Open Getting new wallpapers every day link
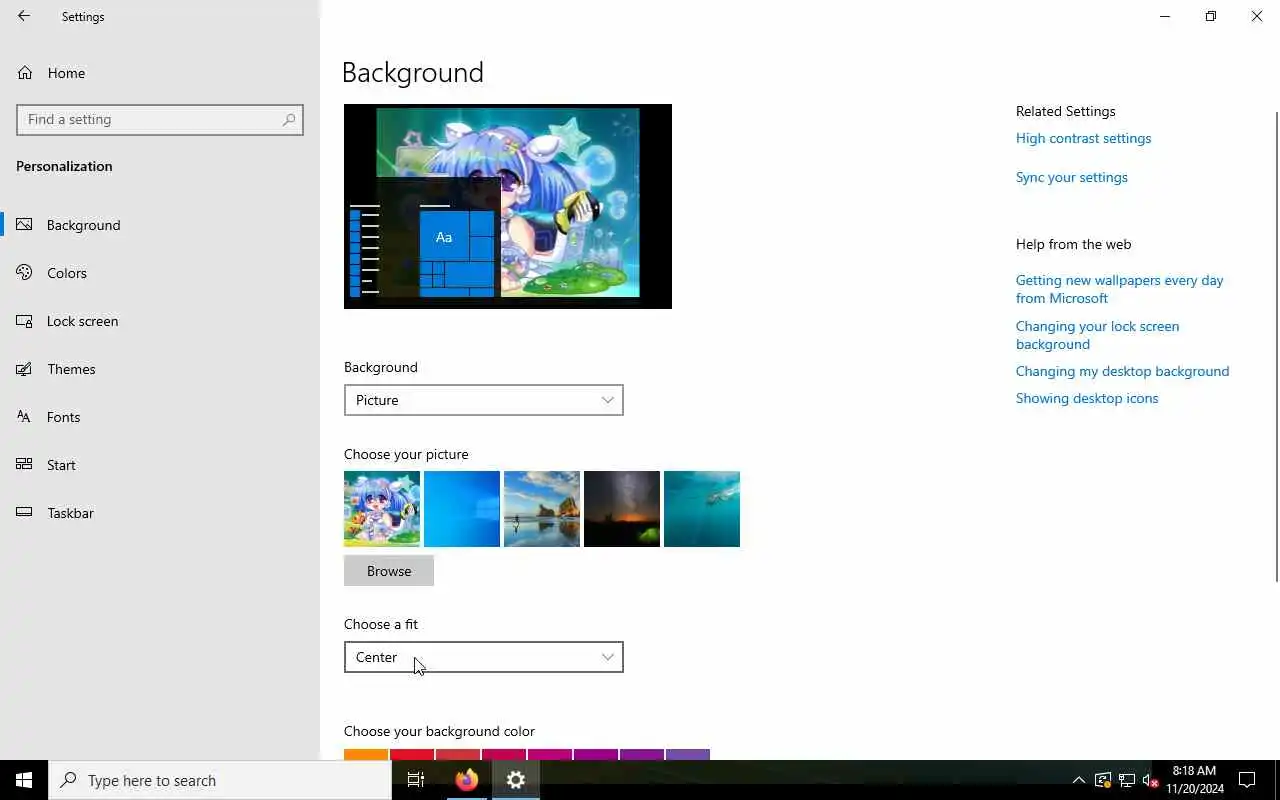 (1119, 289)
